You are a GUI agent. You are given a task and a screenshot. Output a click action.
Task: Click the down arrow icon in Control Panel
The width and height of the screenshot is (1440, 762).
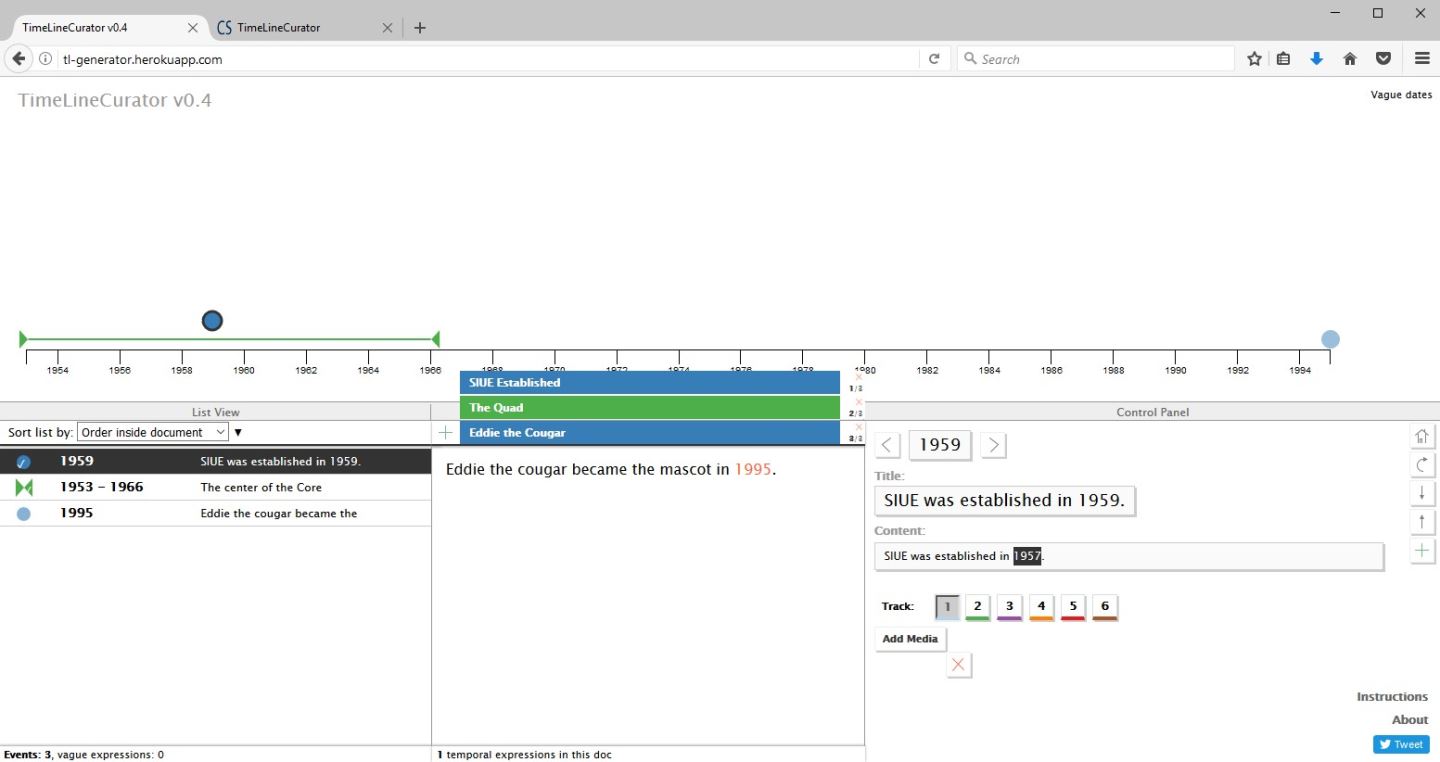[1422, 494]
